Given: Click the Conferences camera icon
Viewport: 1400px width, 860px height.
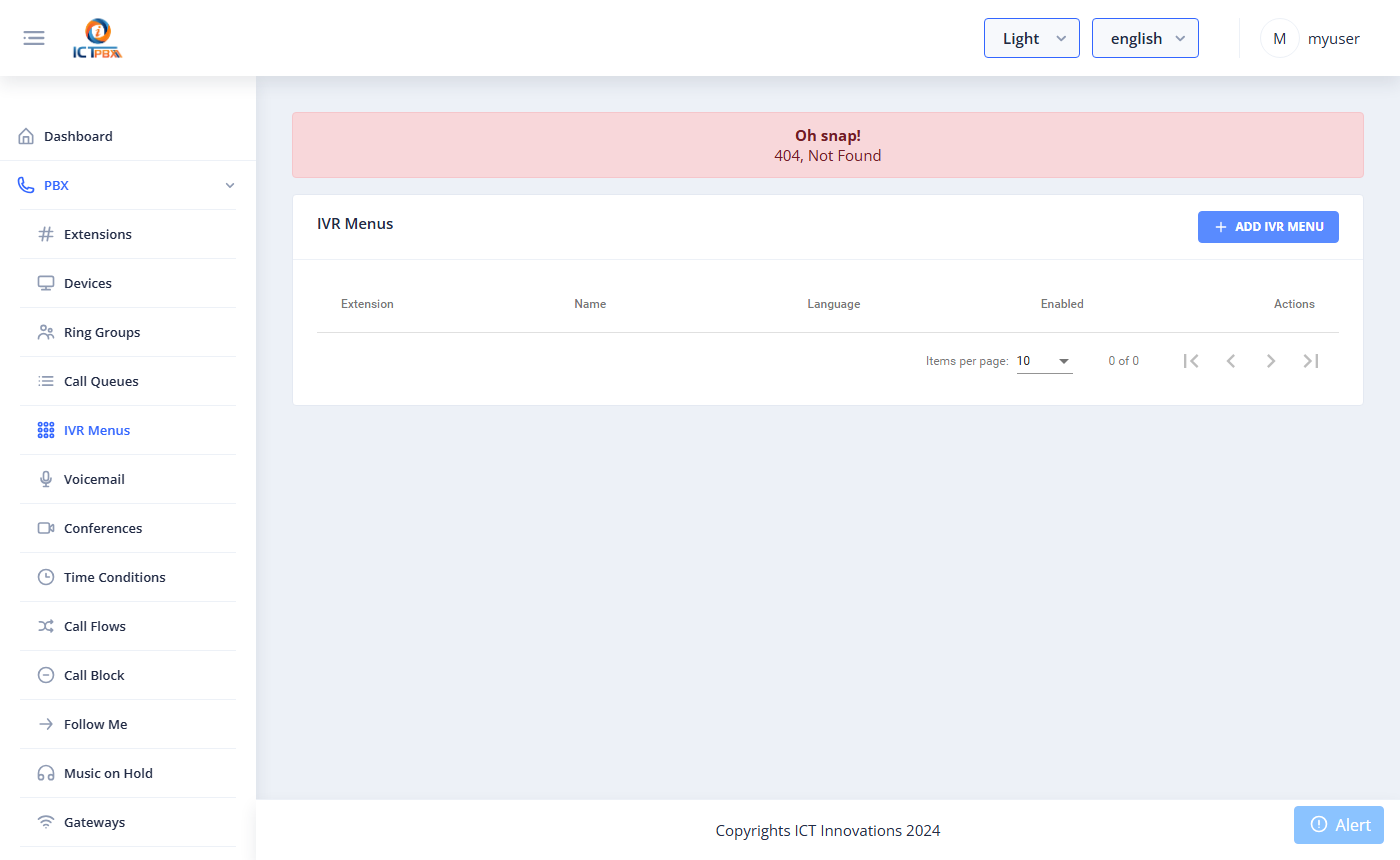Looking at the screenshot, I should point(46,528).
